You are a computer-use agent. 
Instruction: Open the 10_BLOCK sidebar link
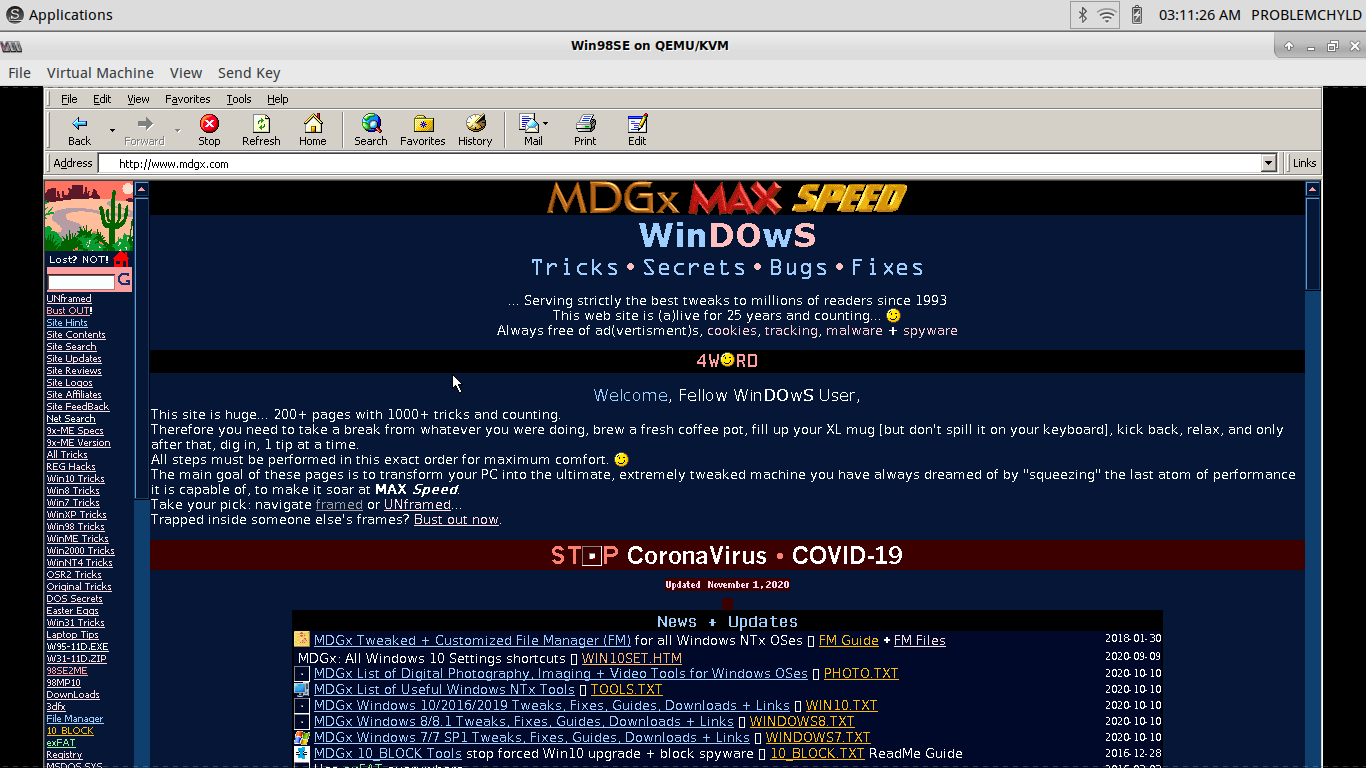pos(70,731)
